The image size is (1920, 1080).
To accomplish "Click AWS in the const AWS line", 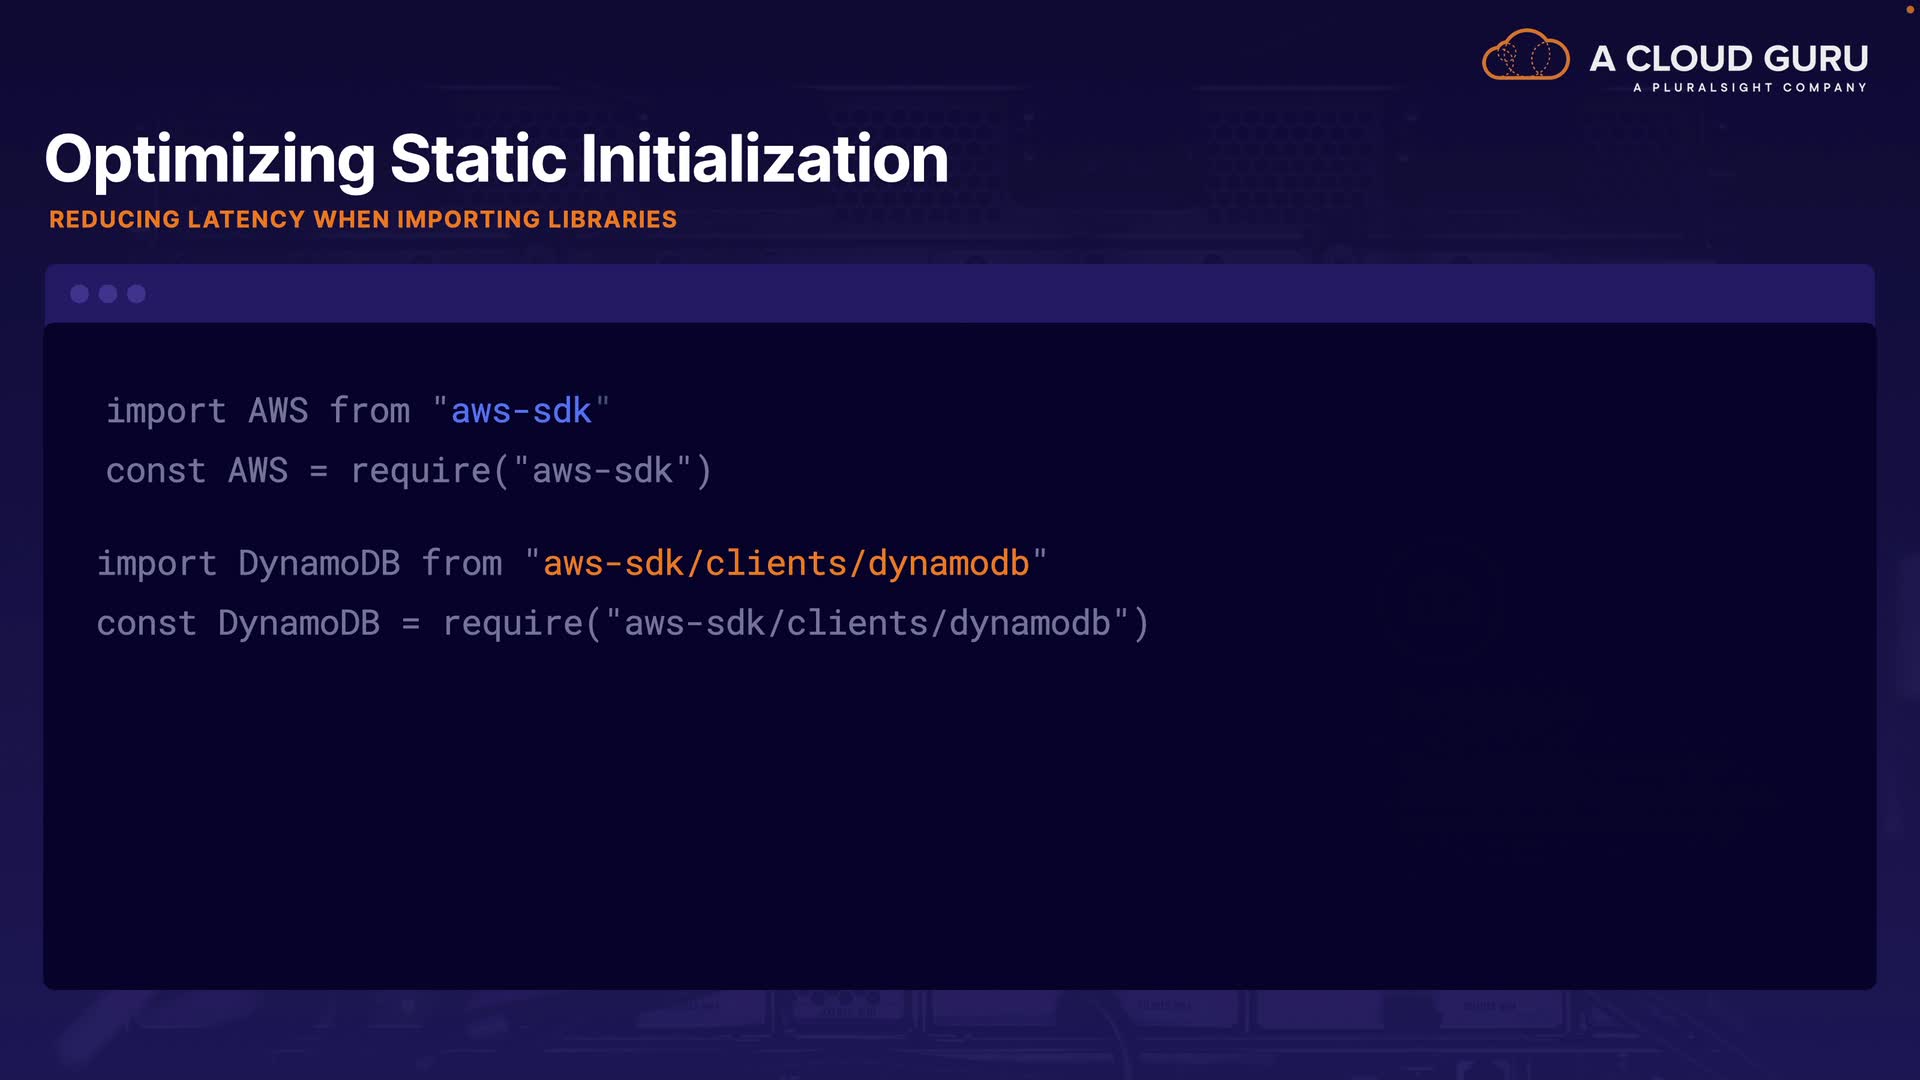I will click(x=258, y=471).
